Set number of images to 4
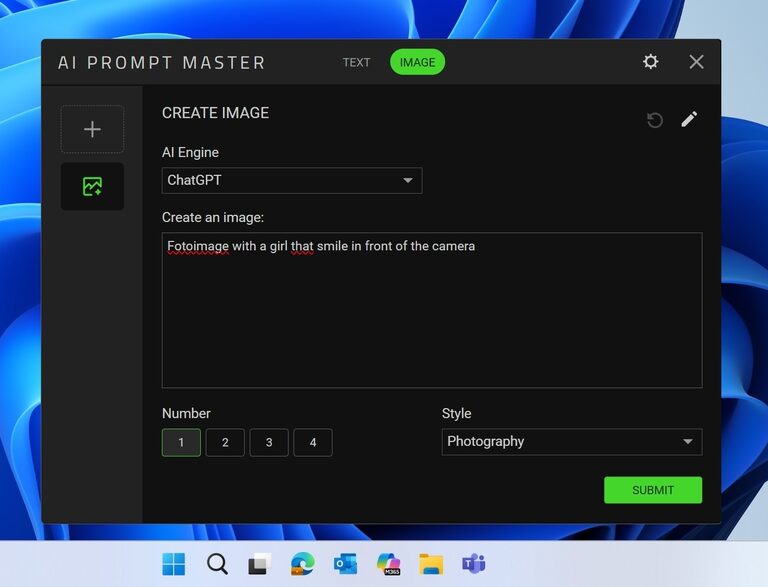 (313, 442)
